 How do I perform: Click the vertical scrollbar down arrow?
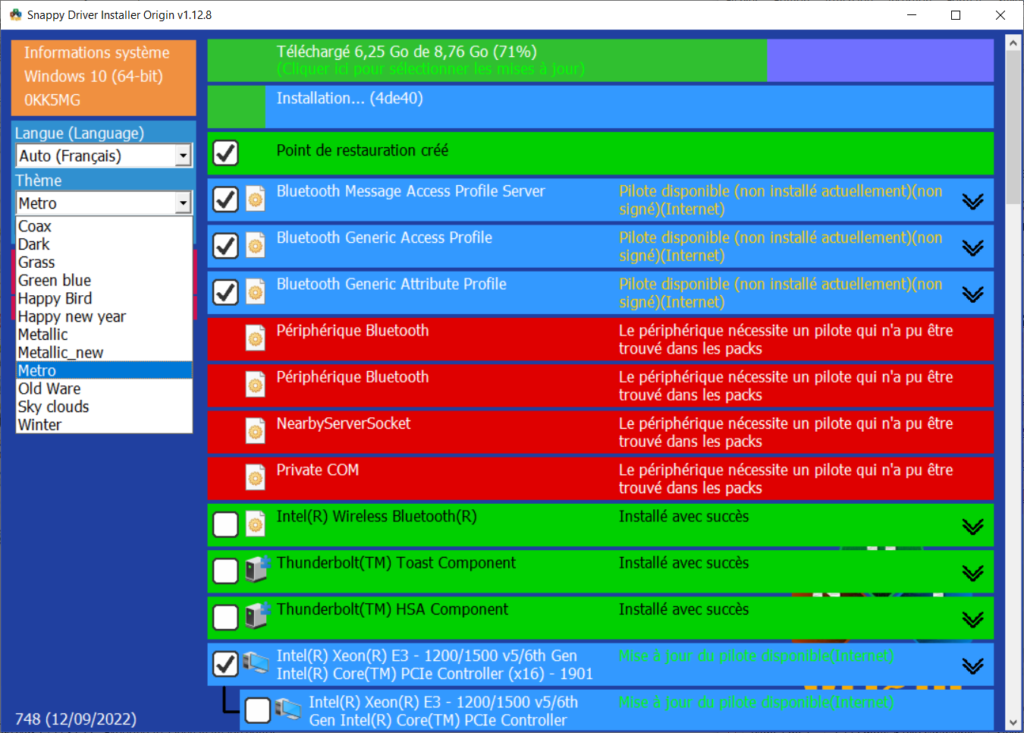click(x=1013, y=723)
